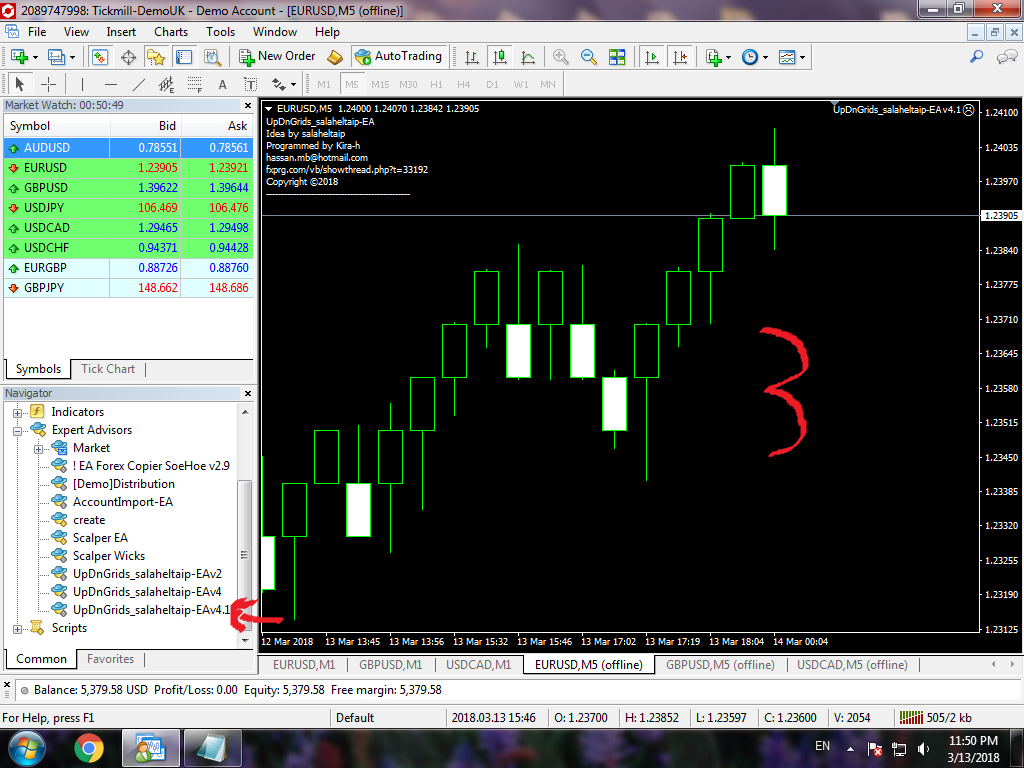Viewport: 1024px width, 768px height.
Task: Select the arrows drawing tool
Action: pos(279,84)
